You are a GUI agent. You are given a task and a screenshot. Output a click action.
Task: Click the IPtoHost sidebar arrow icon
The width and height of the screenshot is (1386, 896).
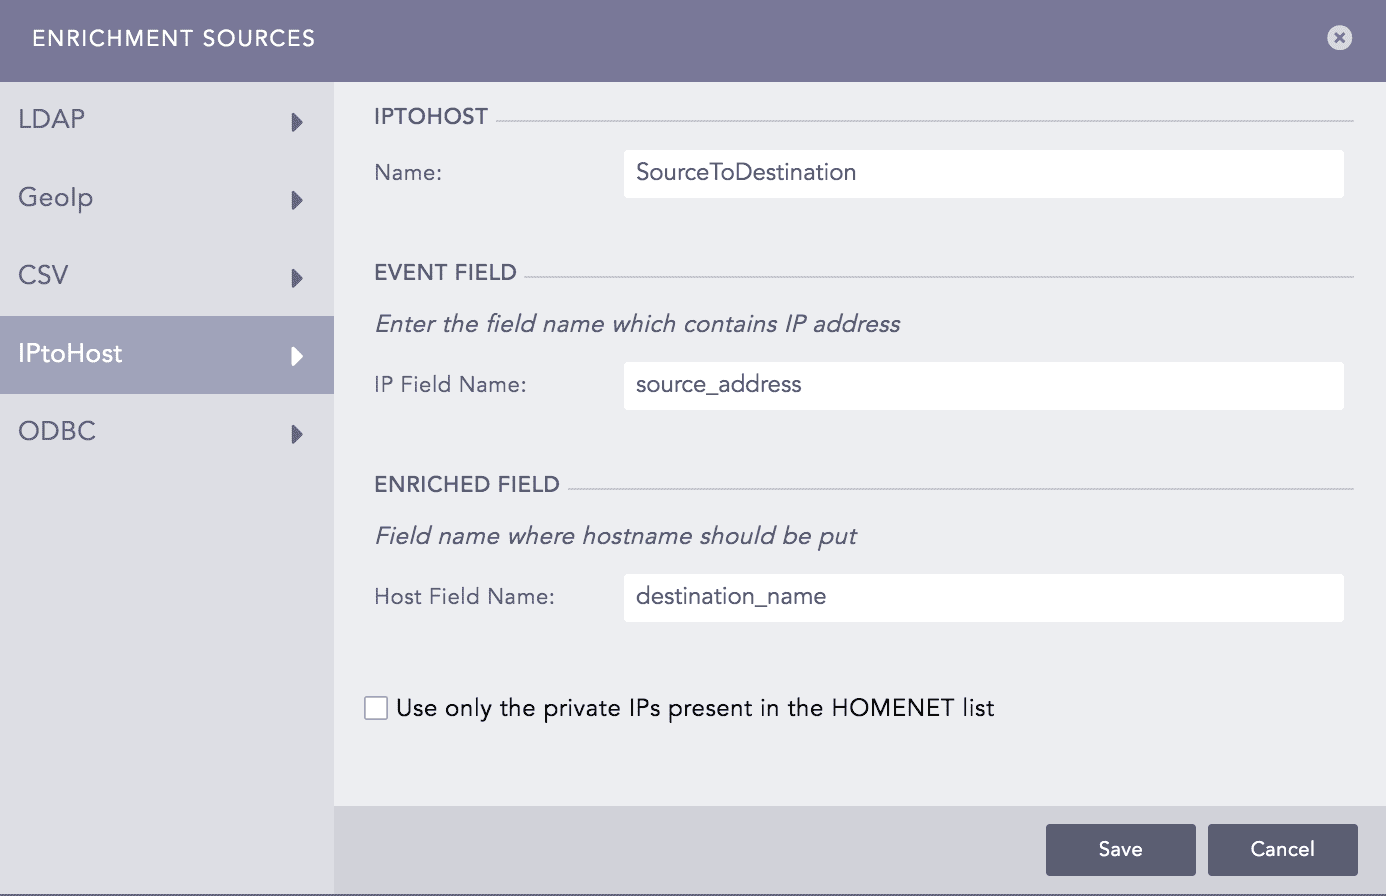pos(296,355)
